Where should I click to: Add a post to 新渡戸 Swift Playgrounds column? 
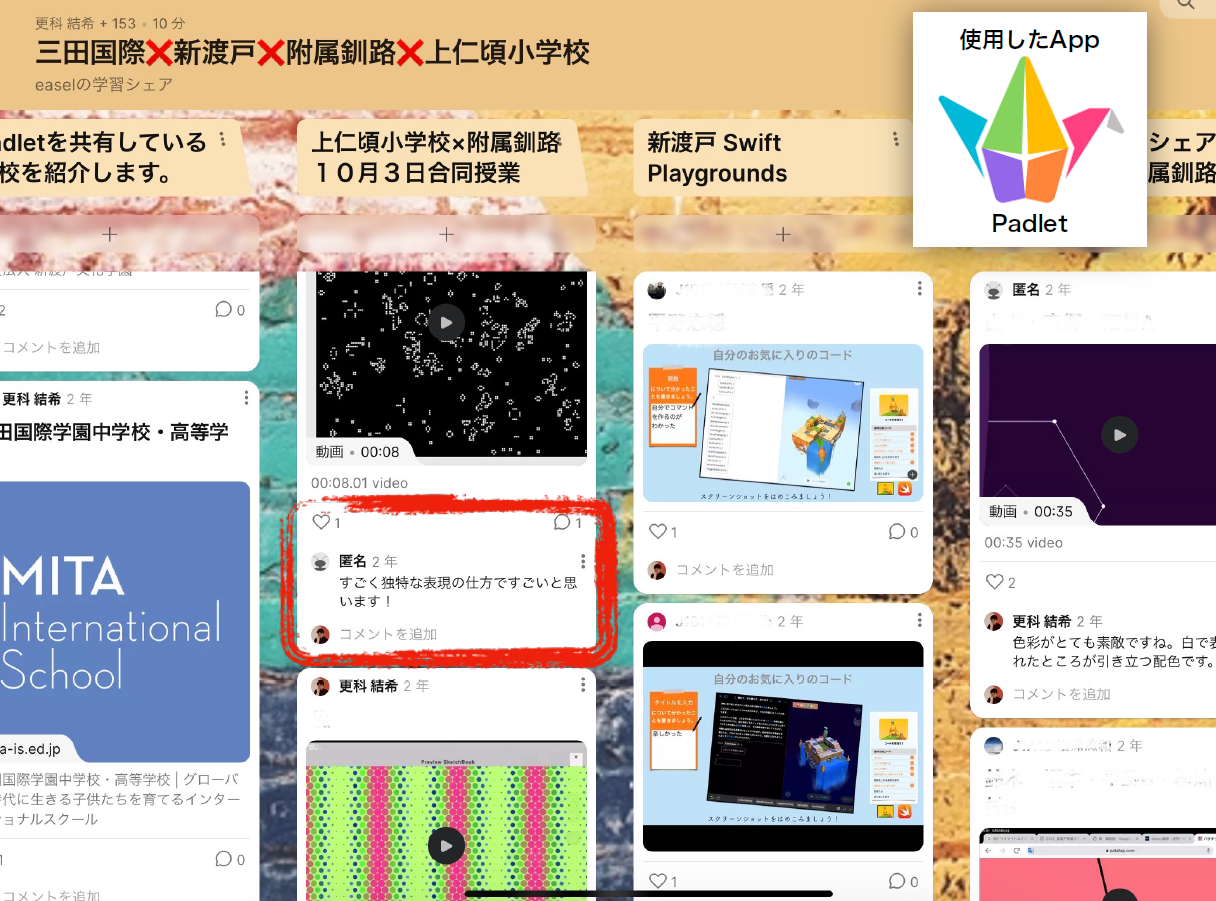click(783, 234)
